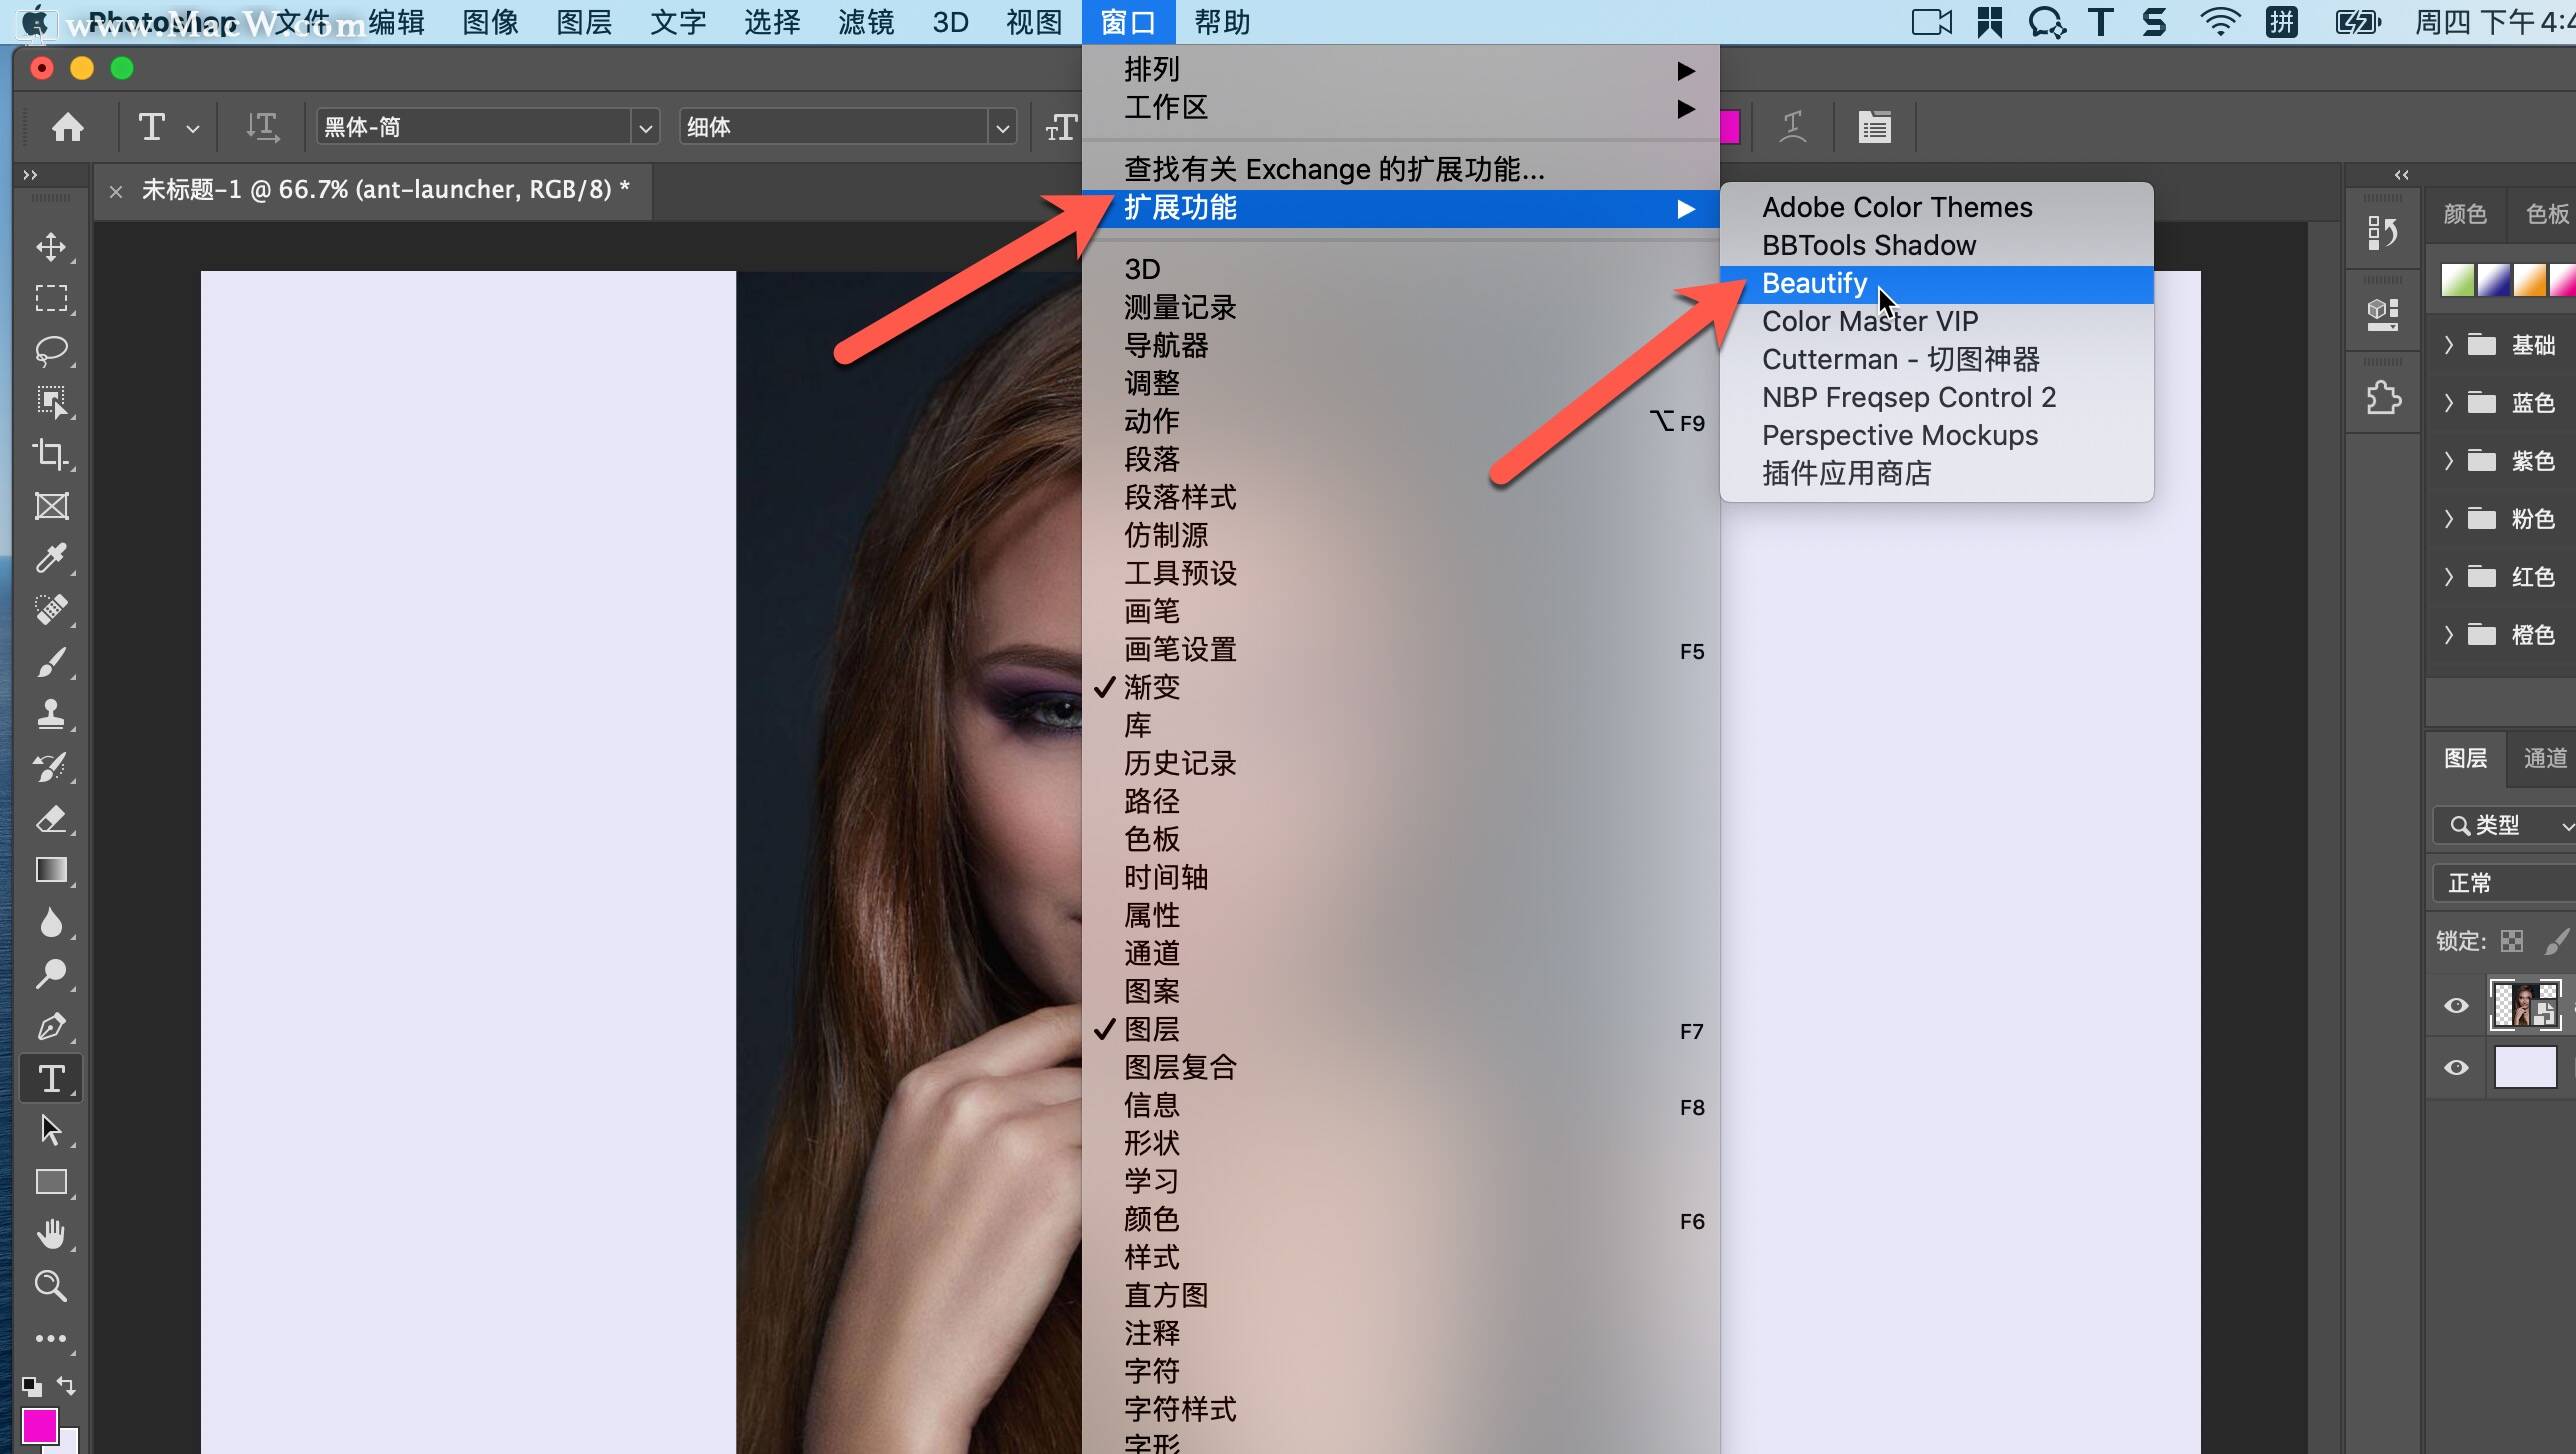Select Beautify from the extensions submenu
The image size is (2576, 1454).
(x=1813, y=283)
